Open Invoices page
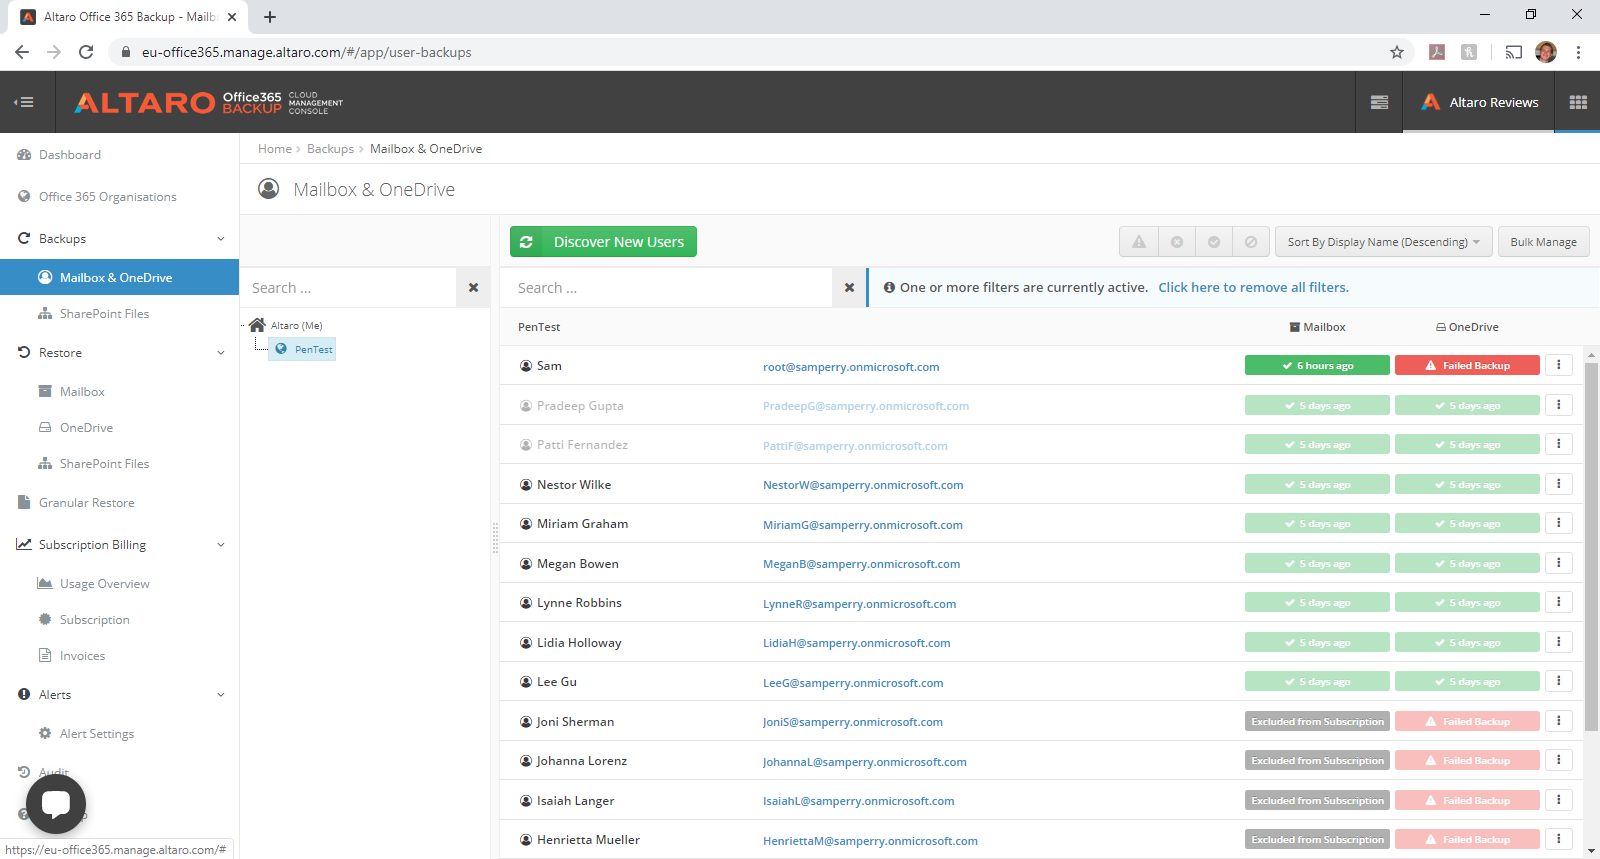 82,656
